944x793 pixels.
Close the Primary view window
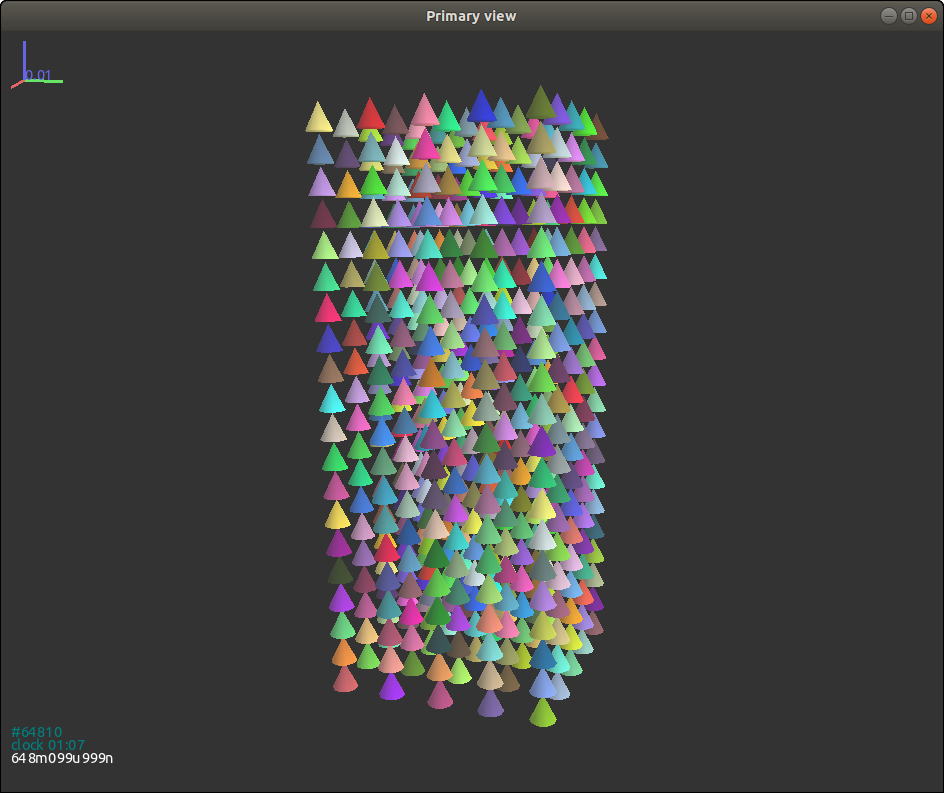(x=928, y=15)
